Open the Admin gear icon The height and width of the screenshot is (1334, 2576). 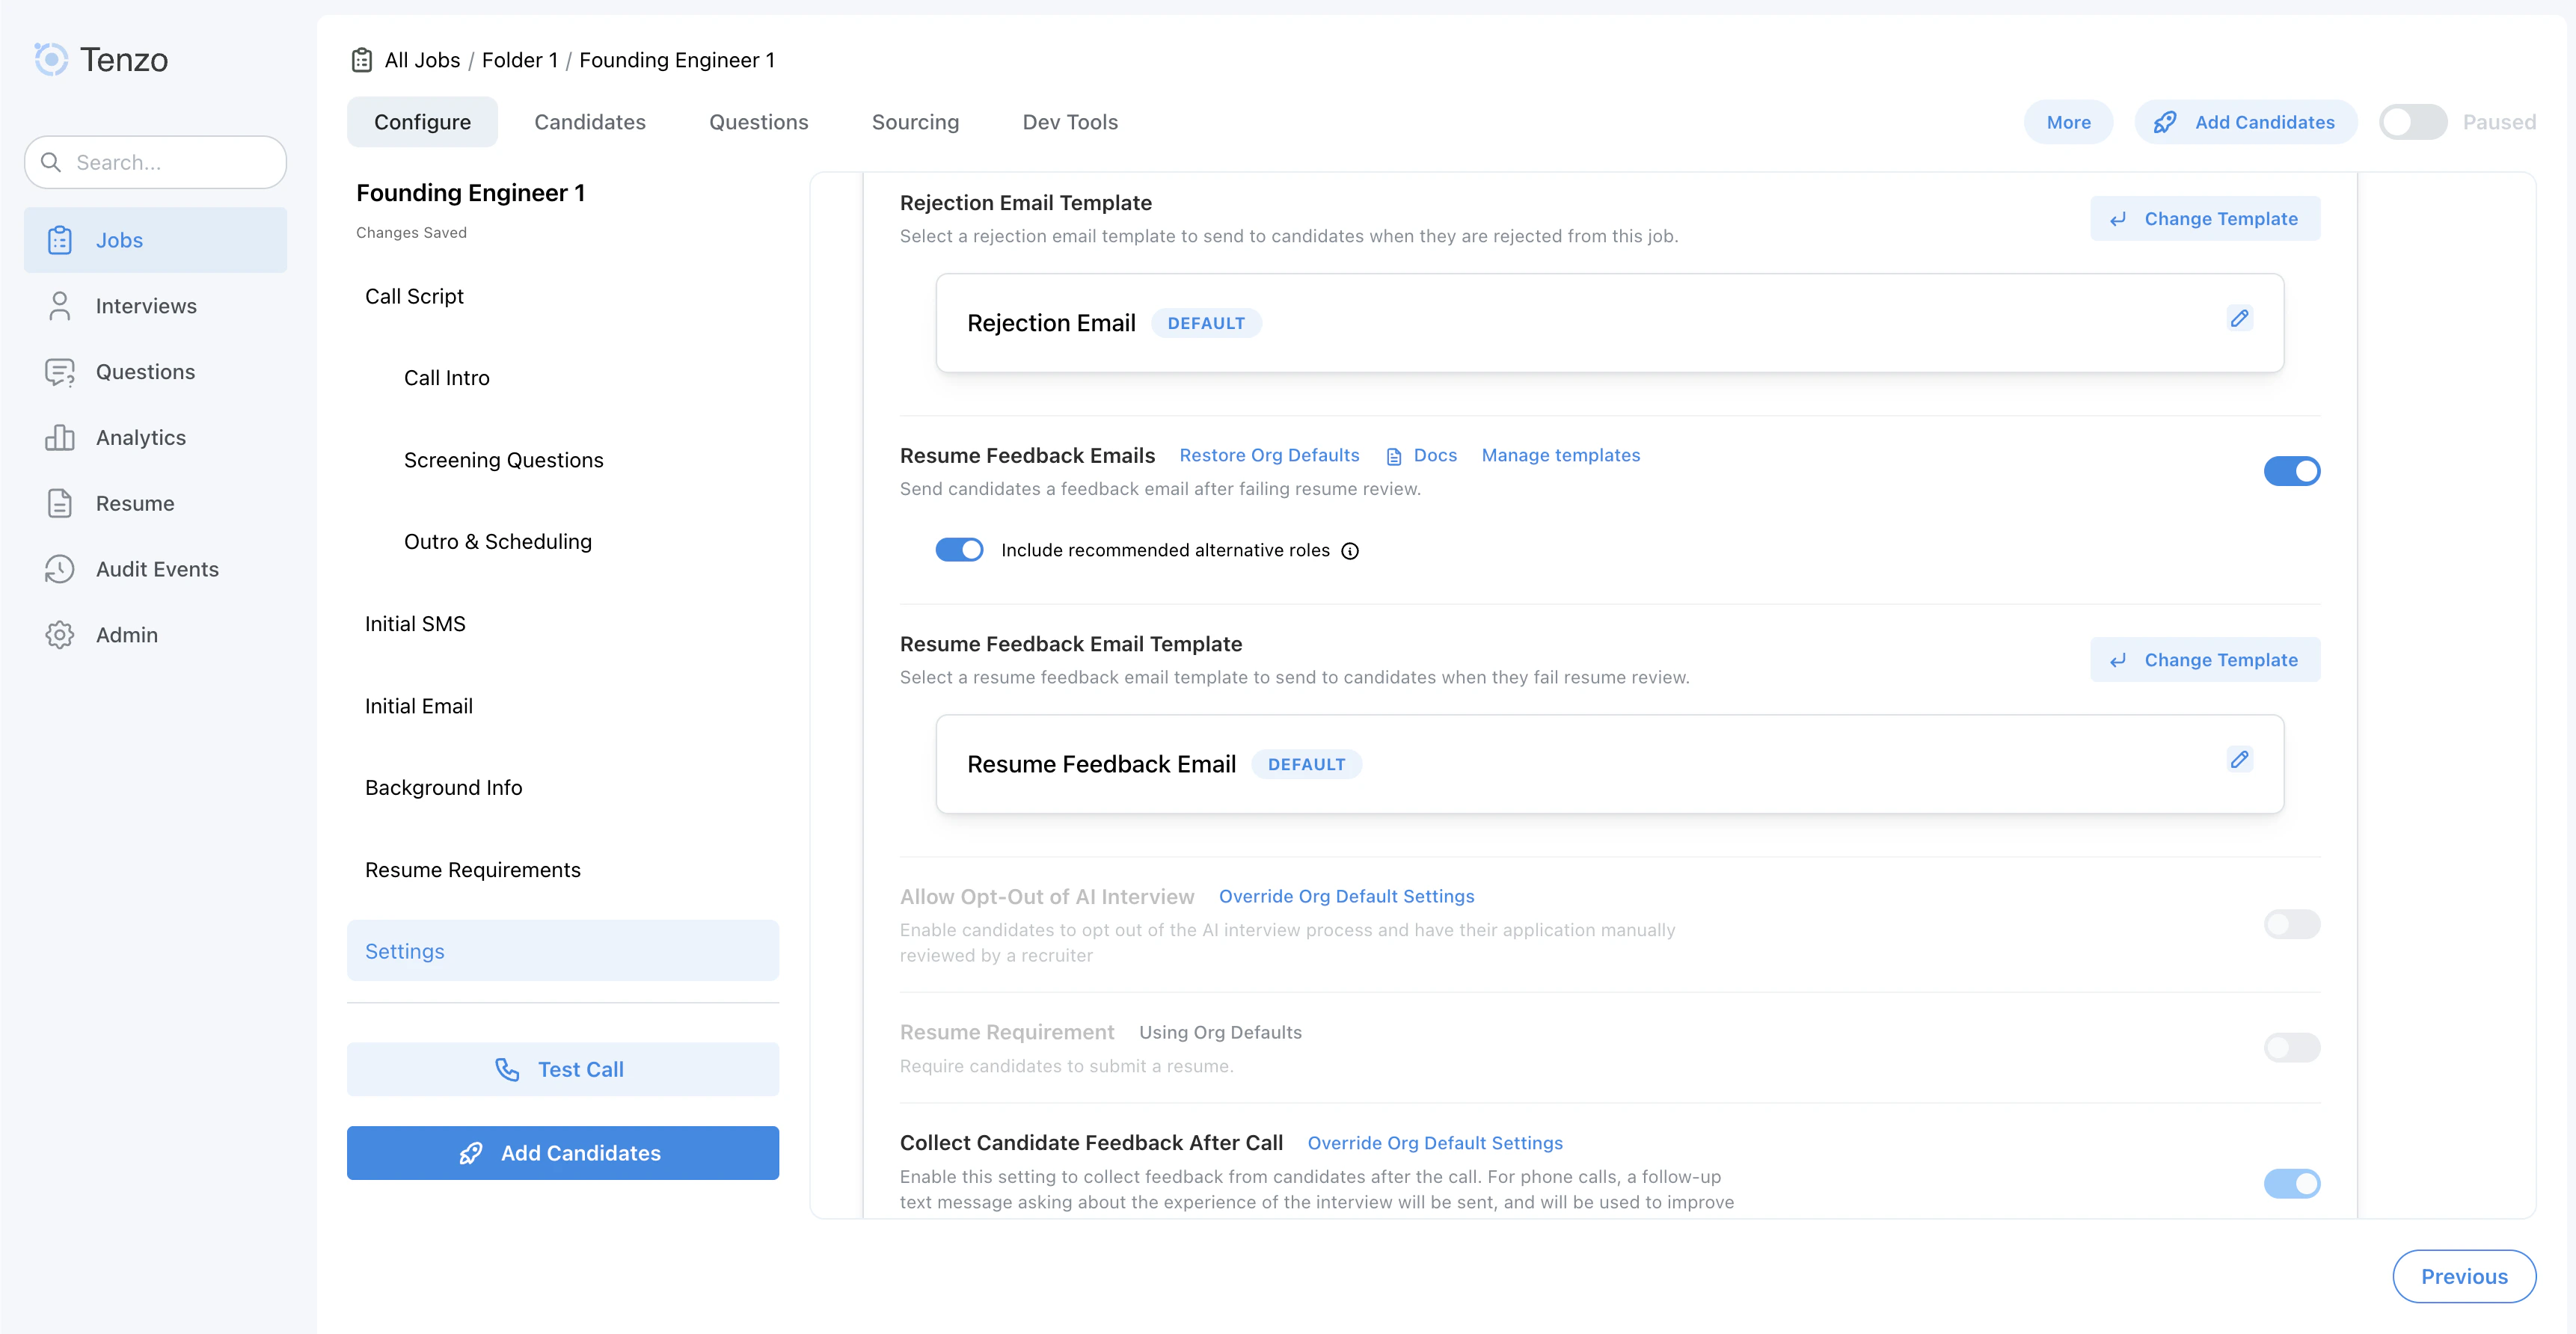click(60, 634)
